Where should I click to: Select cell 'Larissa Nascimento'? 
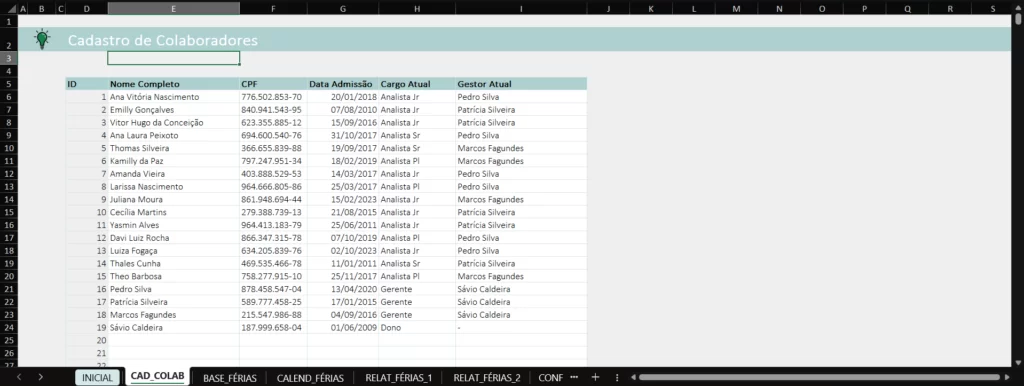click(x=173, y=186)
